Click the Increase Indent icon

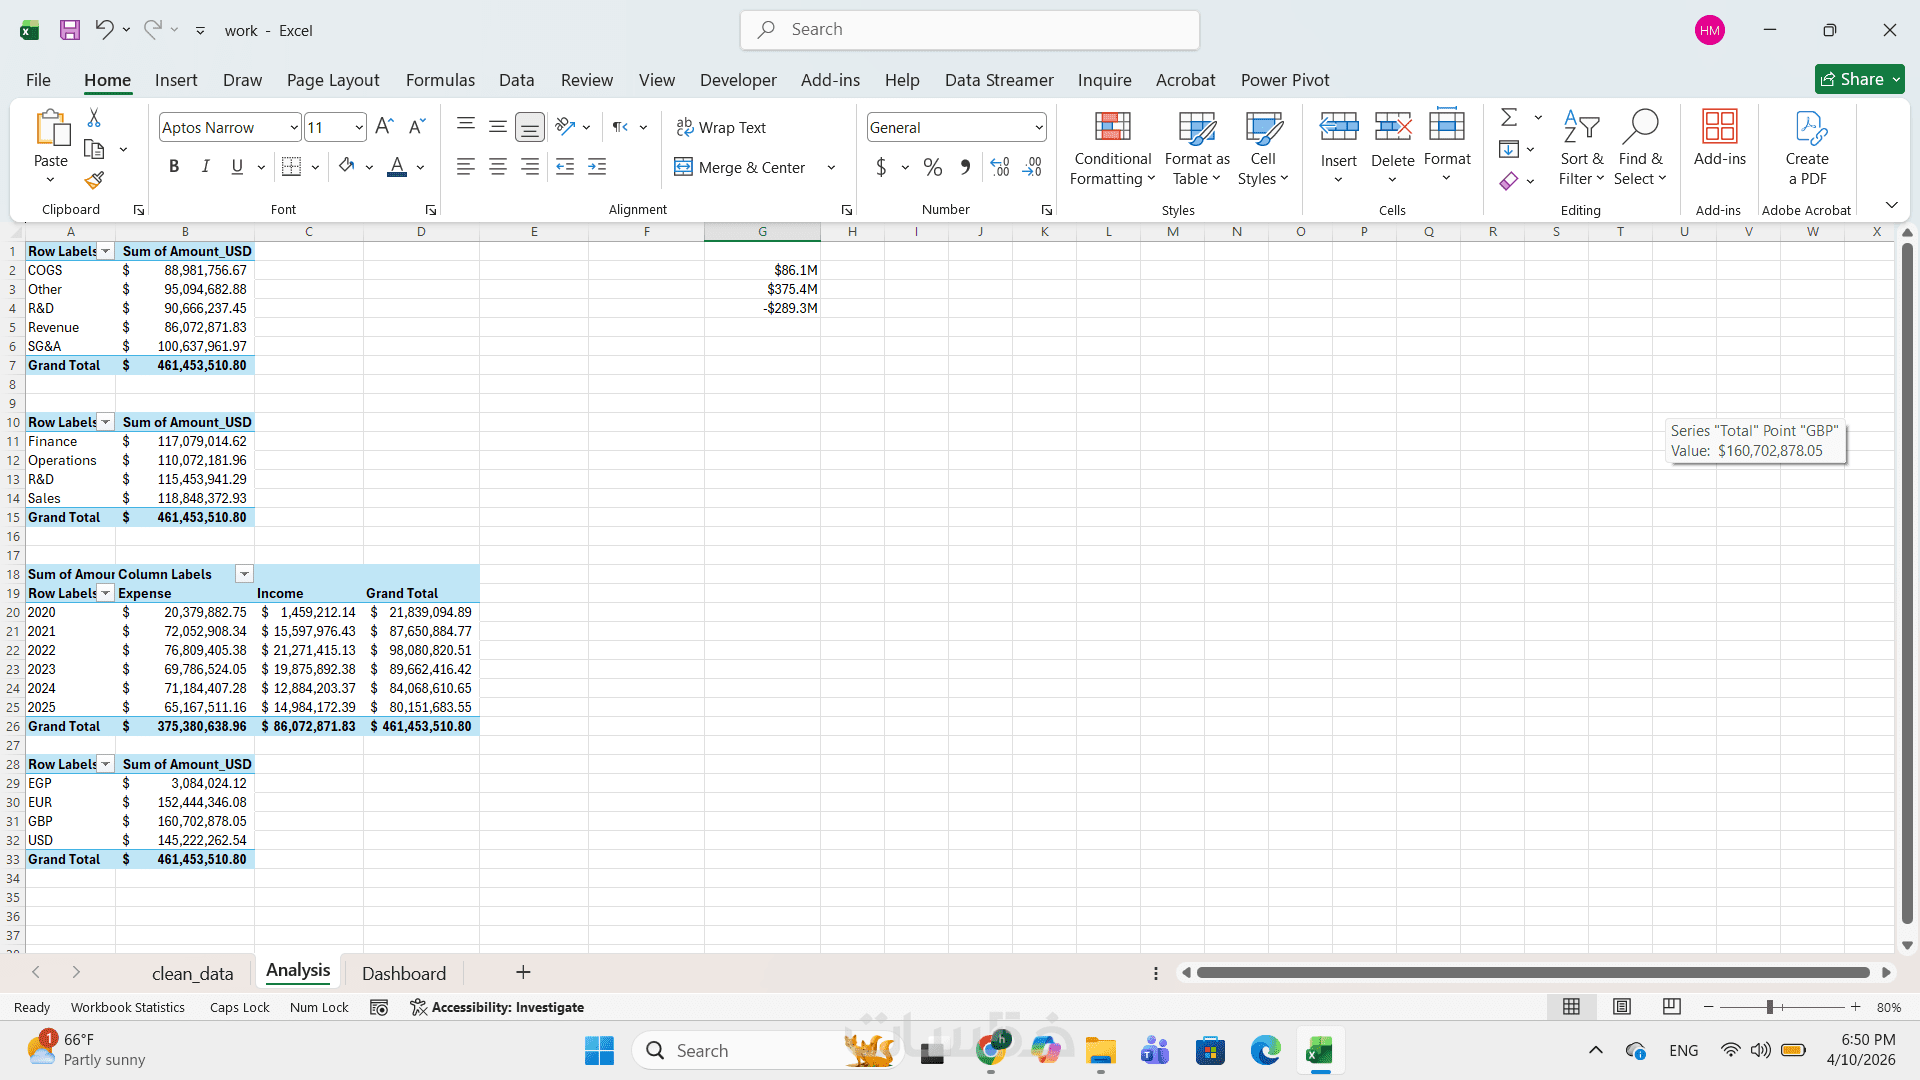click(597, 167)
